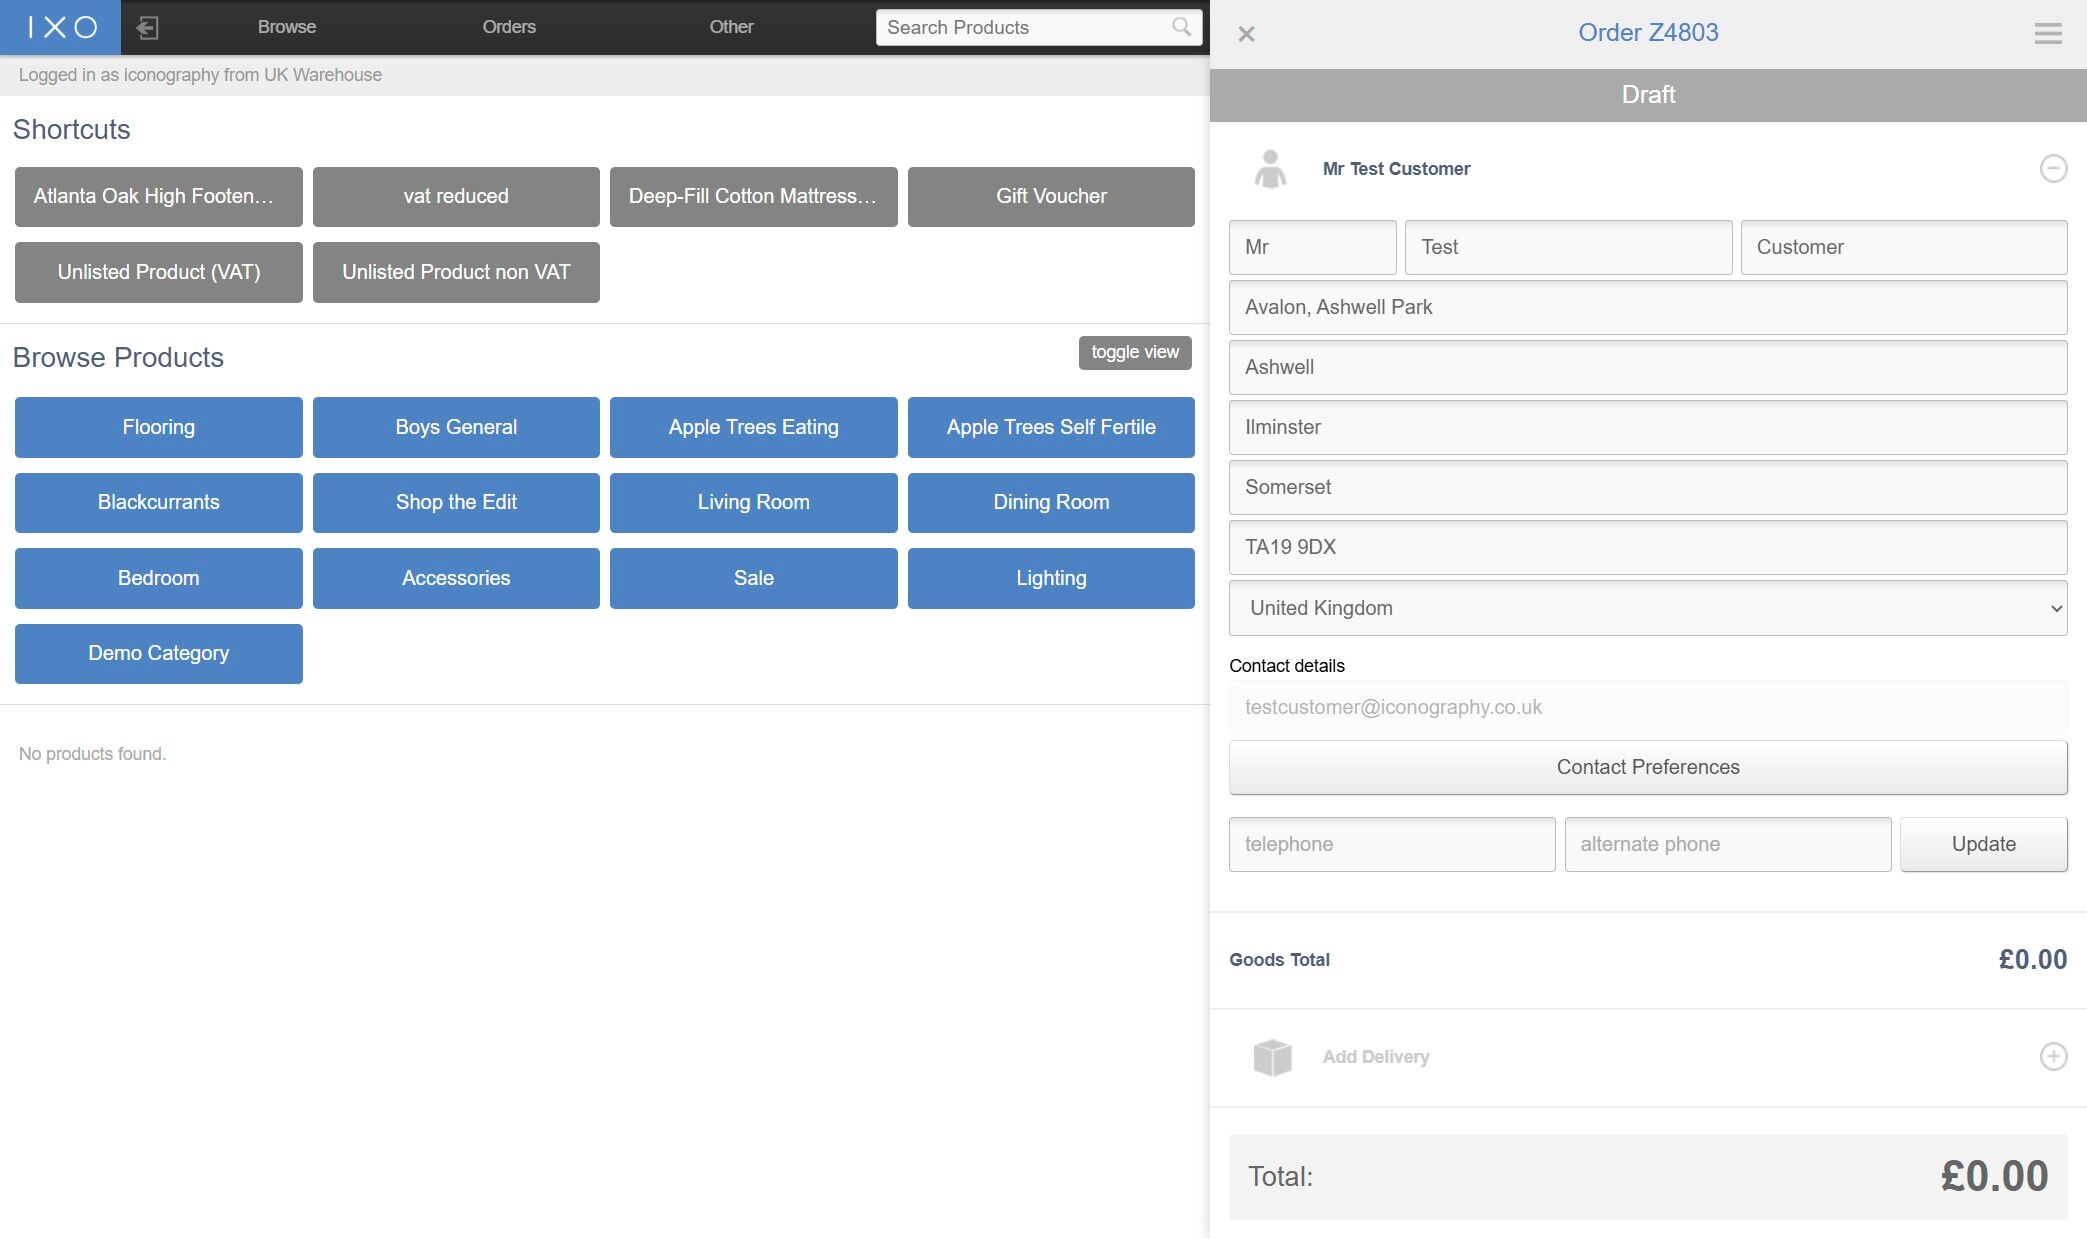The height and width of the screenshot is (1239, 2087).
Task: Click the Update button
Action: (x=1983, y=844)
